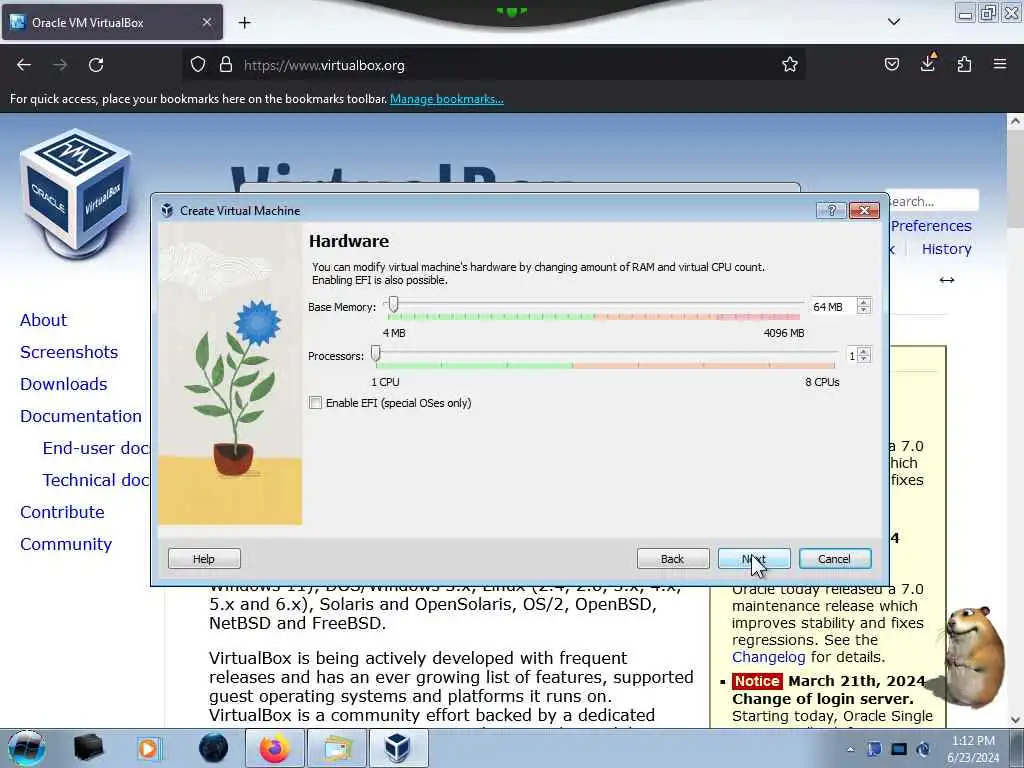Open the History link

(946, 249)
